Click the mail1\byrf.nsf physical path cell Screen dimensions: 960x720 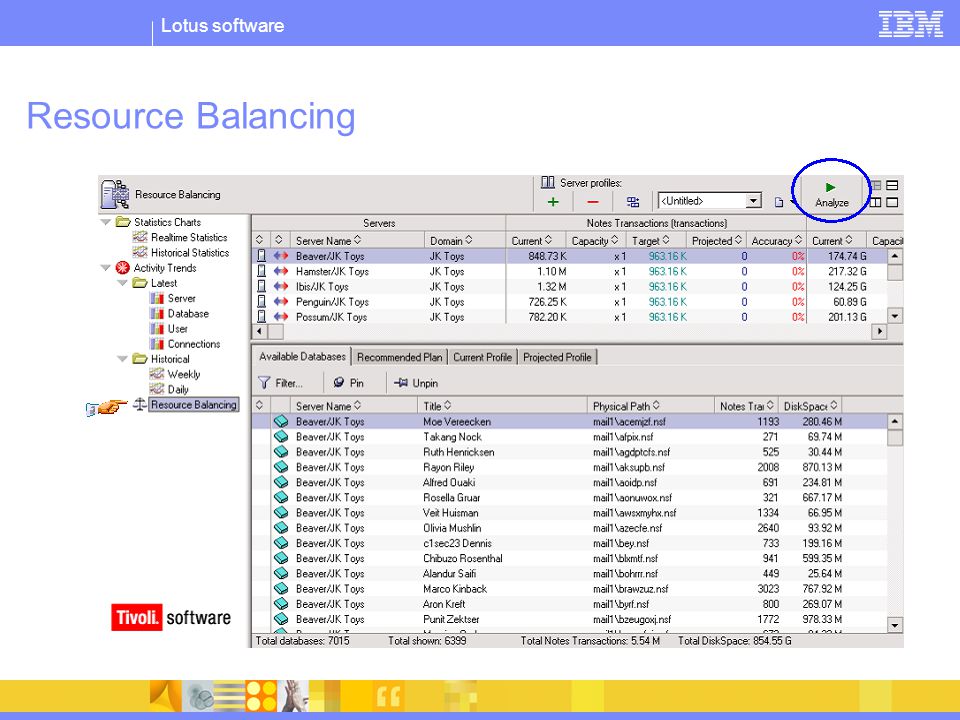tap(624, 604)
